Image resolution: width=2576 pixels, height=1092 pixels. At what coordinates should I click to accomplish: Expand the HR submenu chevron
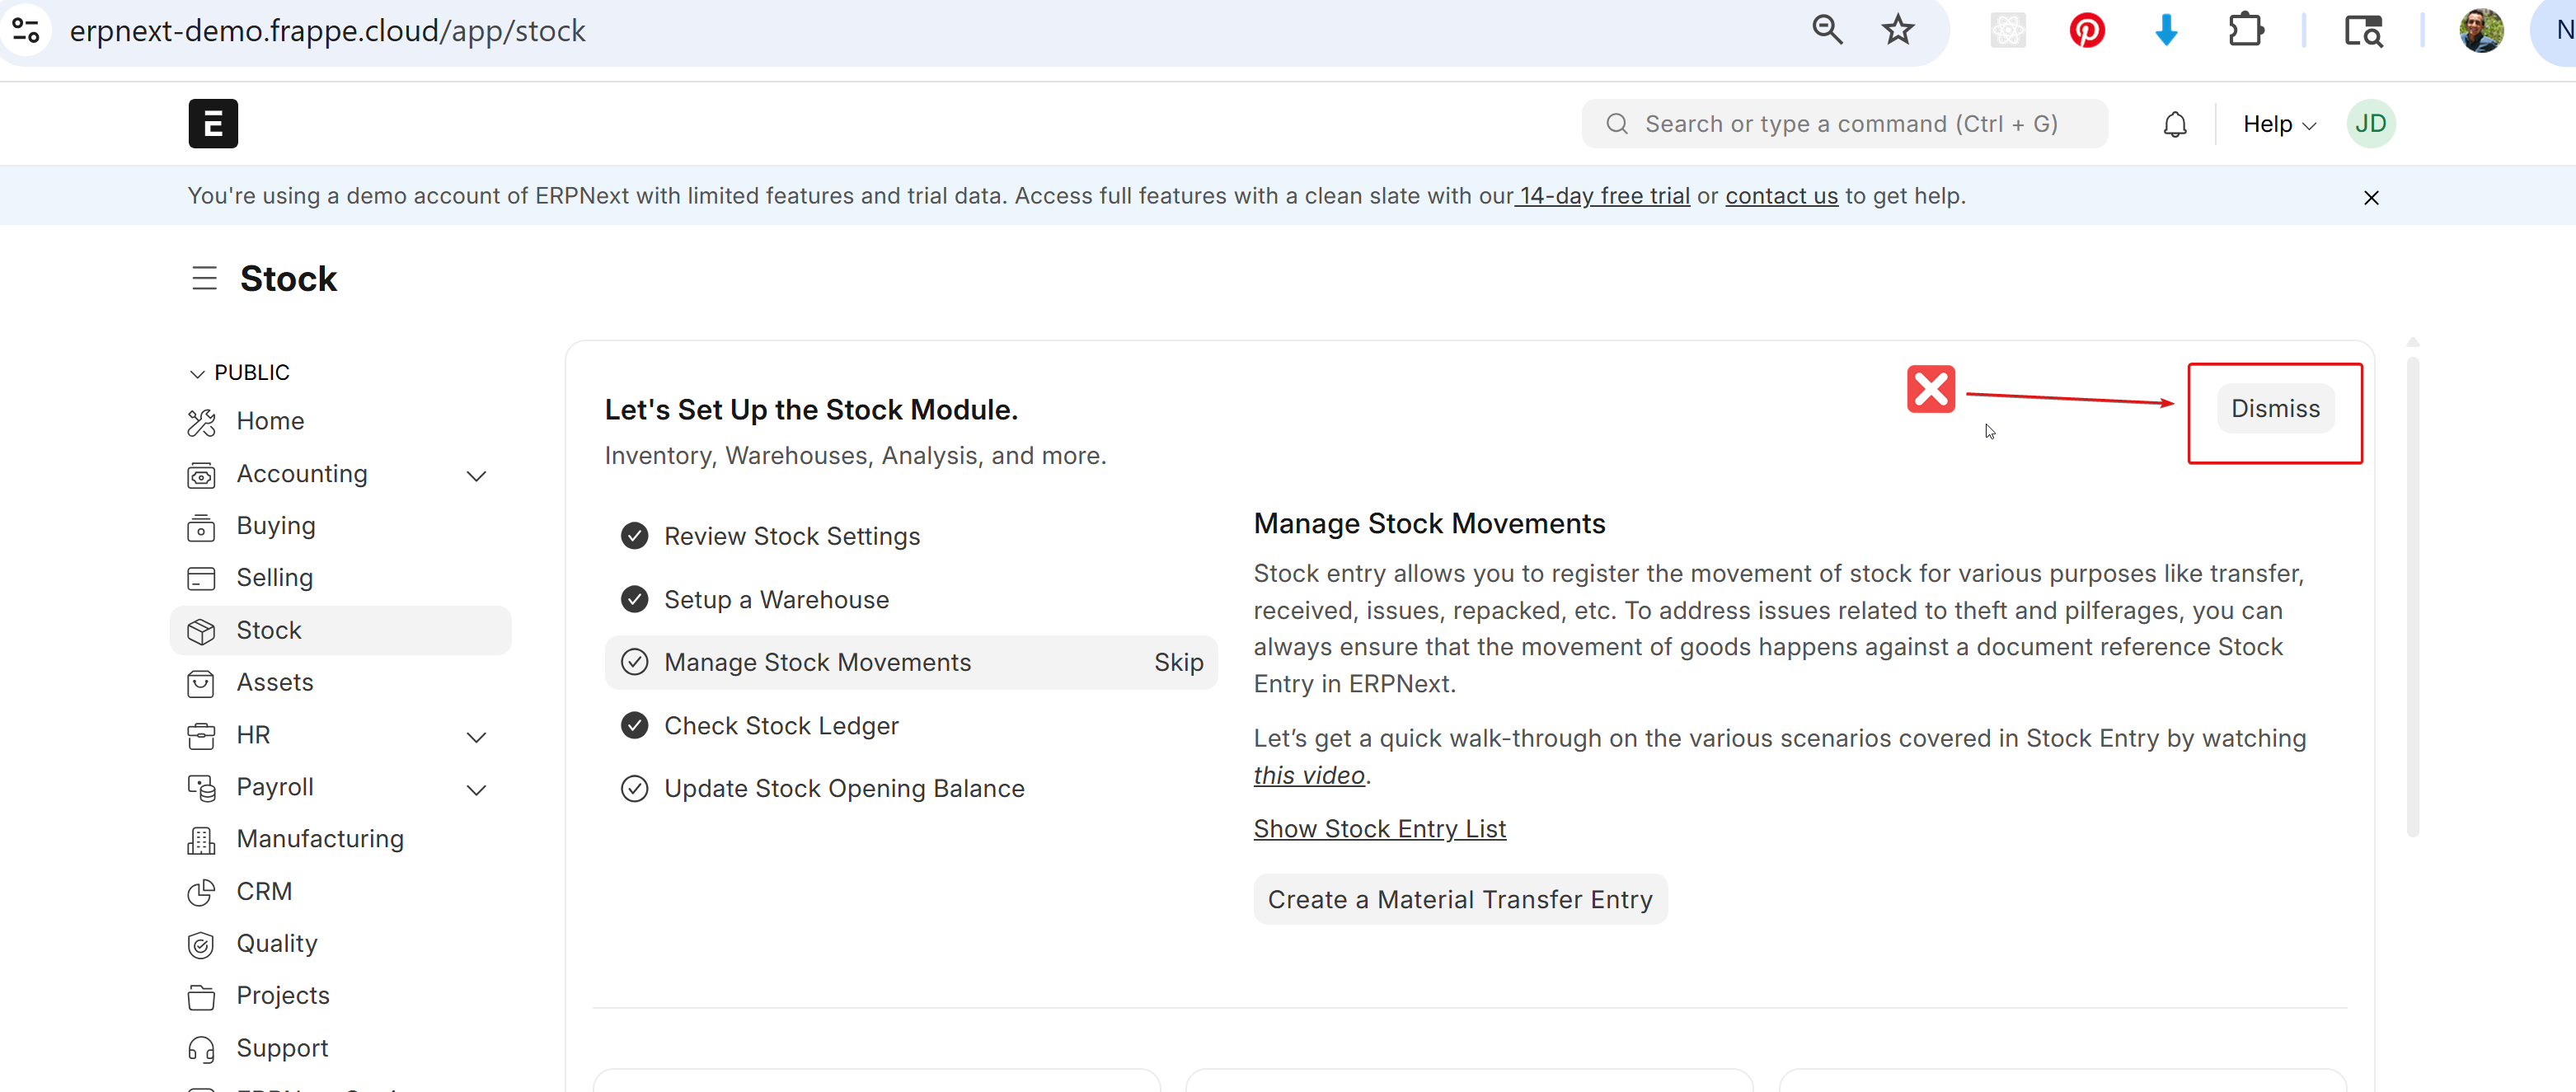pyautogui.click(x=477, y=737)
